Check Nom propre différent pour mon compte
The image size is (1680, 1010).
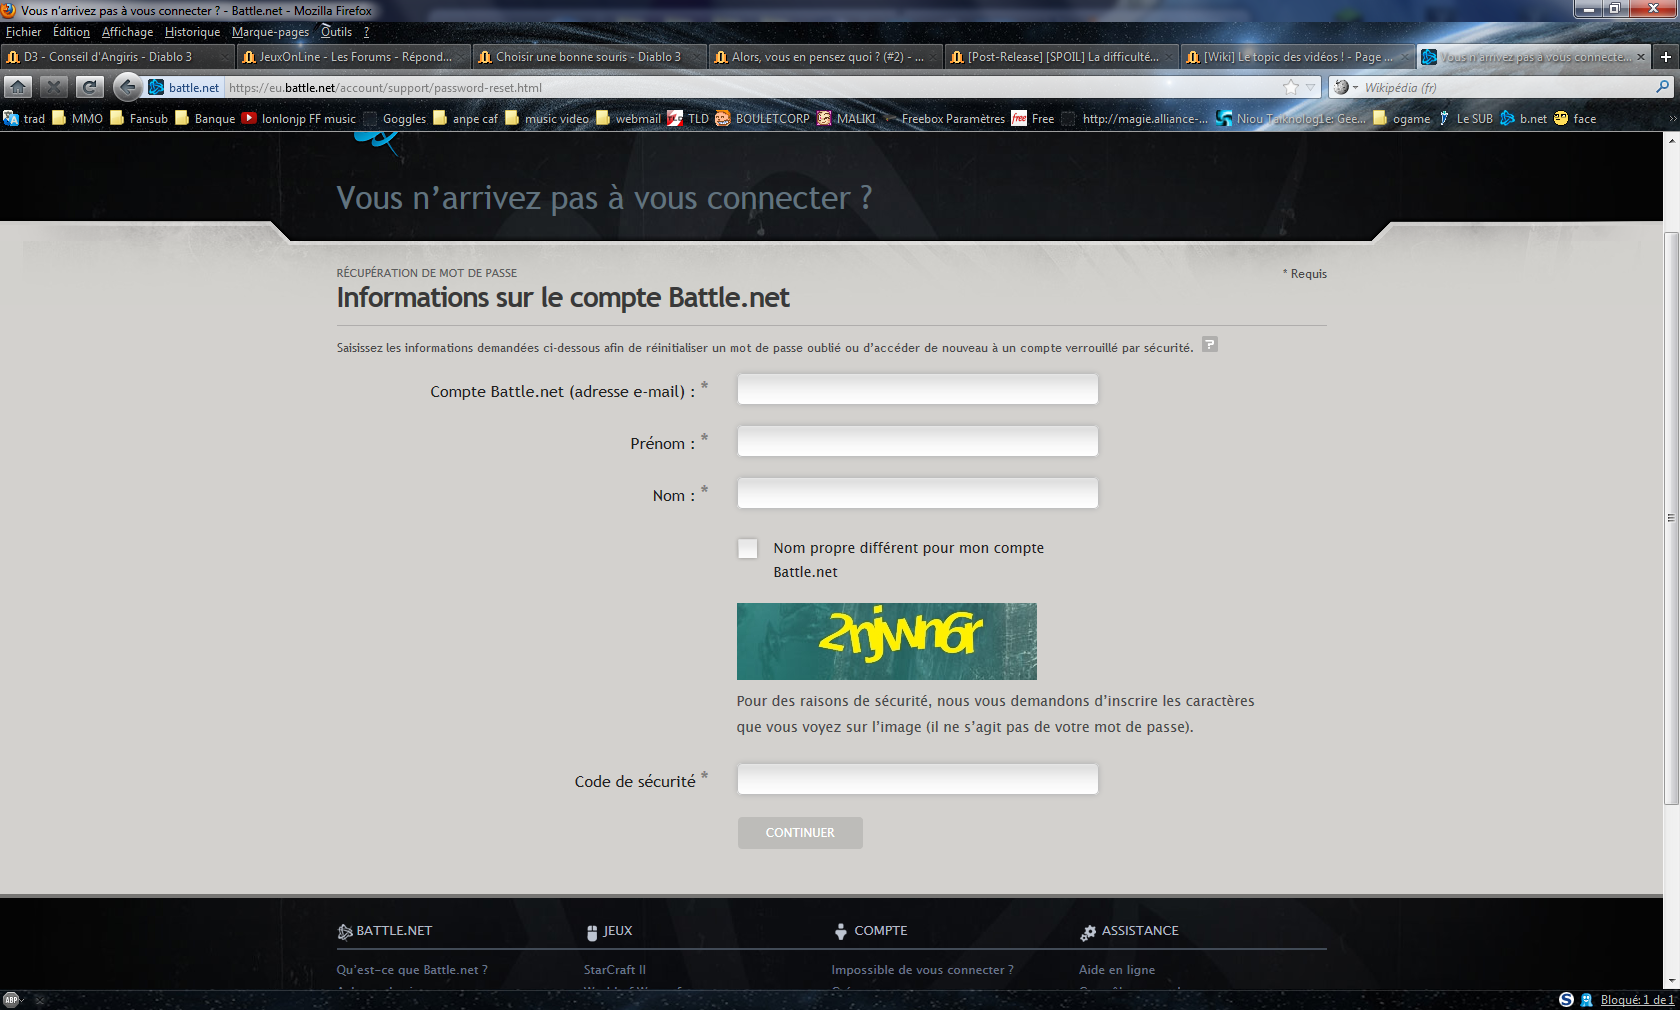[747, 548]
